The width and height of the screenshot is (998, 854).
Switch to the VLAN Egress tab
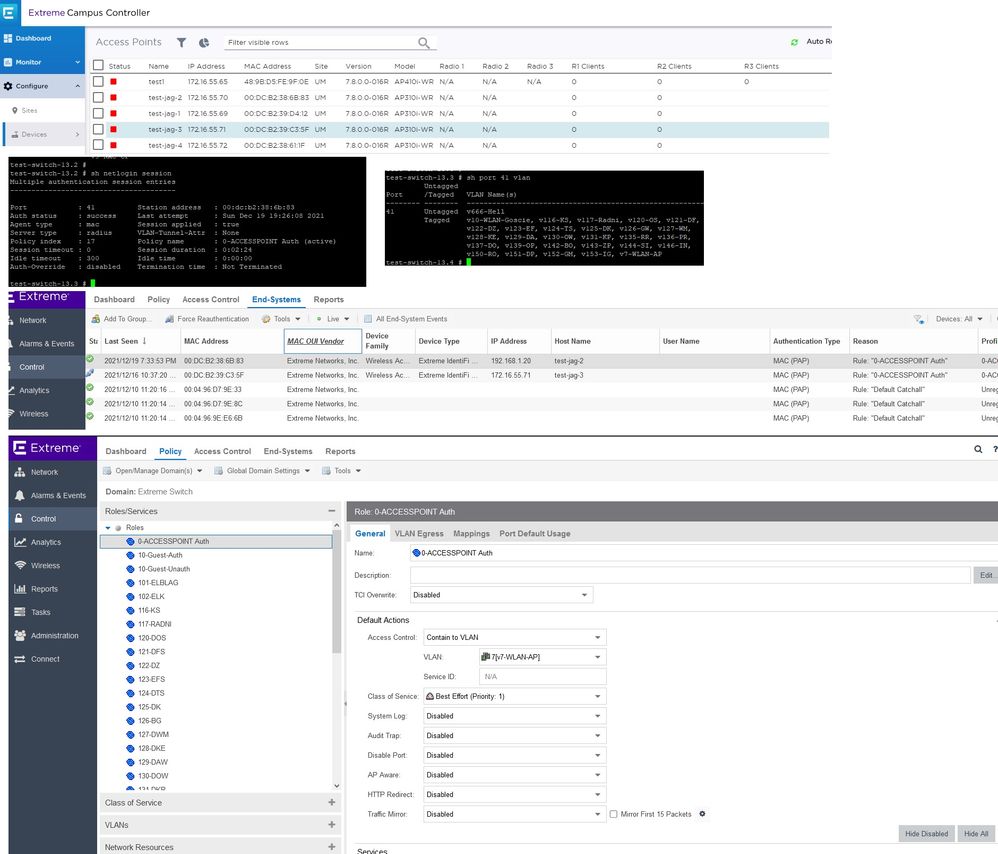(419, 533)
